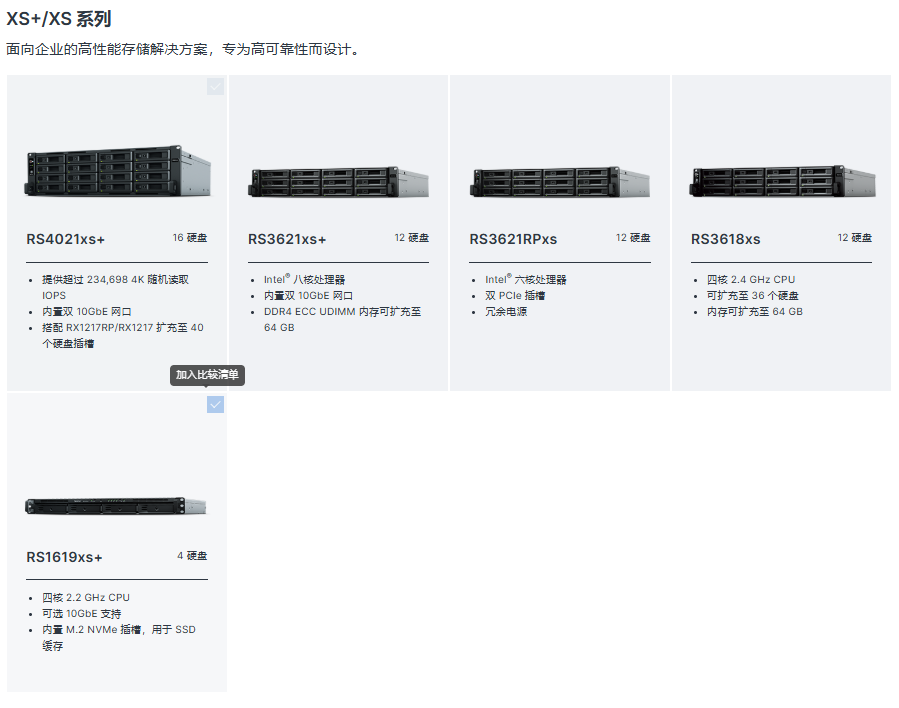Open the RS4021xs+ product image

(117, 171)
